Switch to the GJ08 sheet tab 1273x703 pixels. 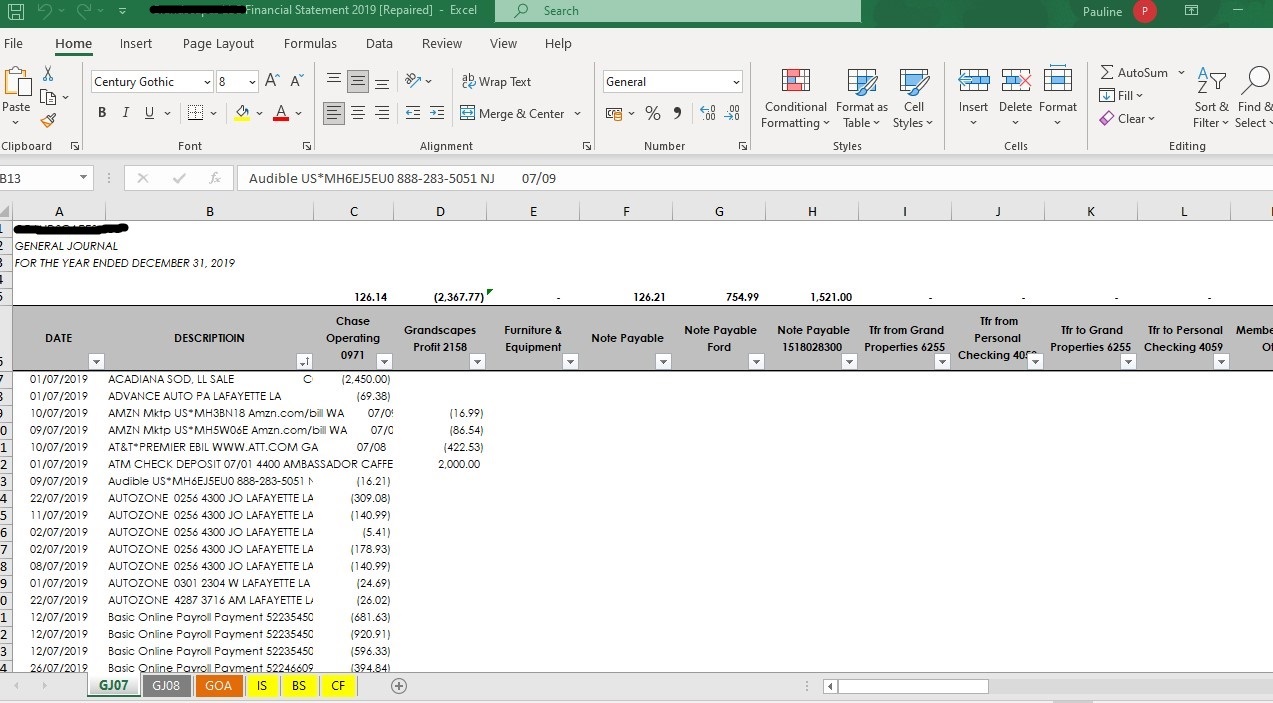pyautogui.click(x=166, y=686)
